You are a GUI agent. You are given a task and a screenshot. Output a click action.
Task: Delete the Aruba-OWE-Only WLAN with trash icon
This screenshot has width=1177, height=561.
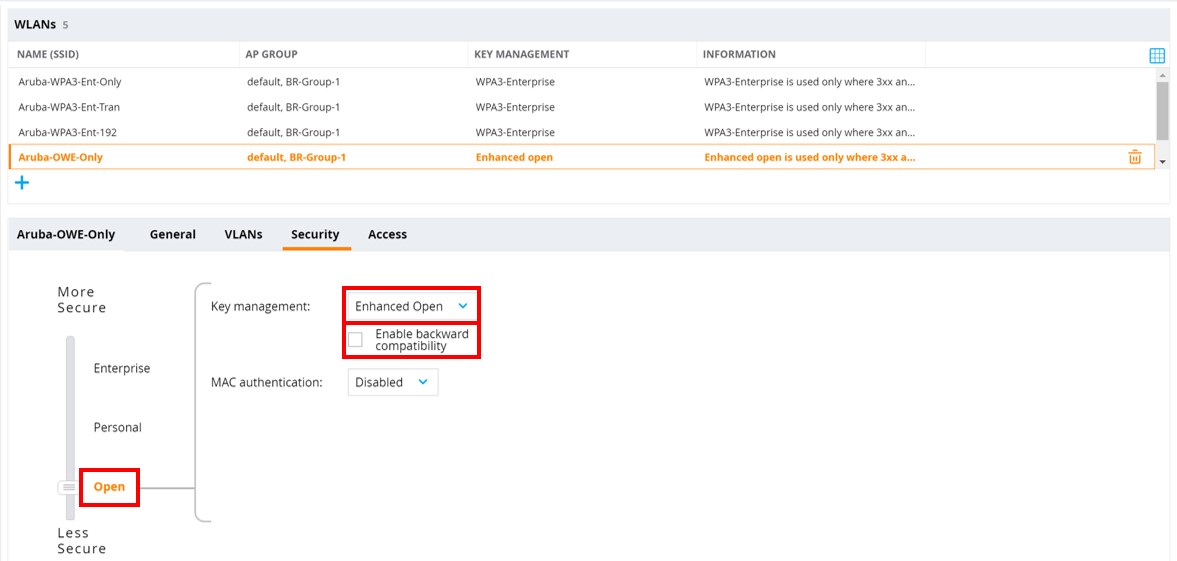1135,157
